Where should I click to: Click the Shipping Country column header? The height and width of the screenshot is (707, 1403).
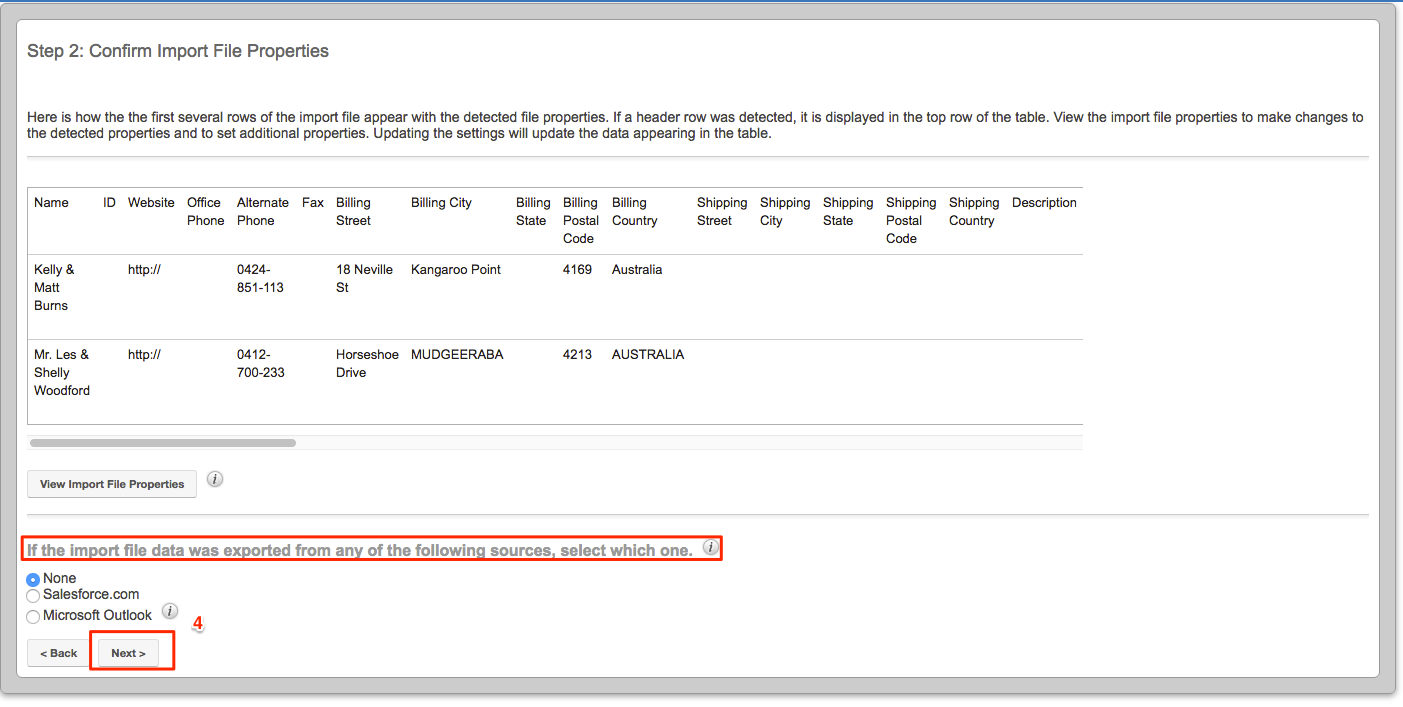coord(974,211)
